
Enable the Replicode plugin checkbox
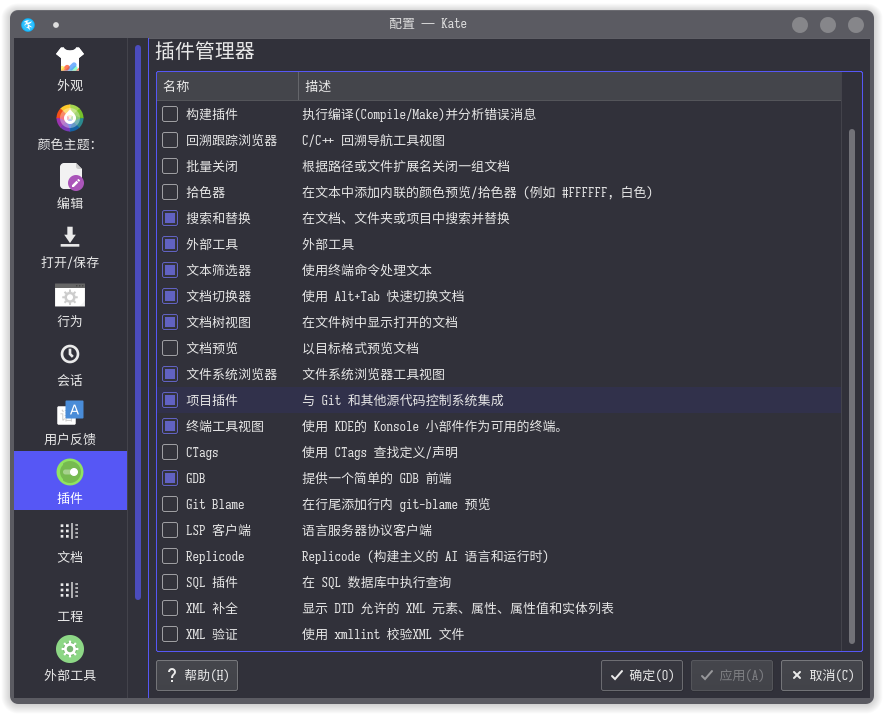click(170, 556)
